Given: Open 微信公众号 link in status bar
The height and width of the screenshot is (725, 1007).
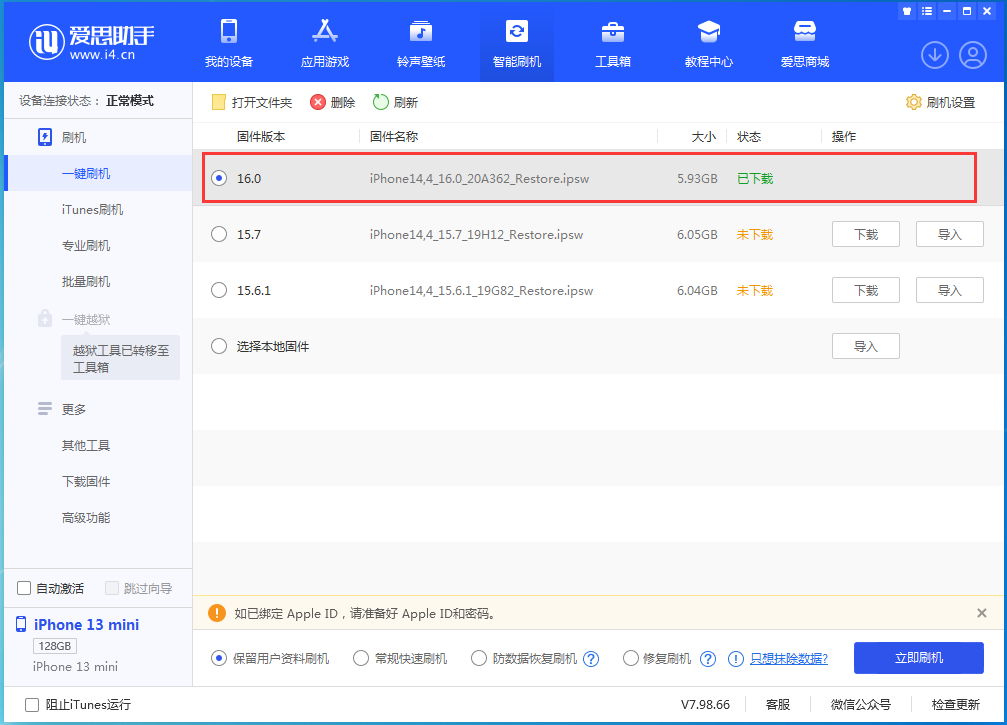Looking at the screenshot, I should click(861, 704).
